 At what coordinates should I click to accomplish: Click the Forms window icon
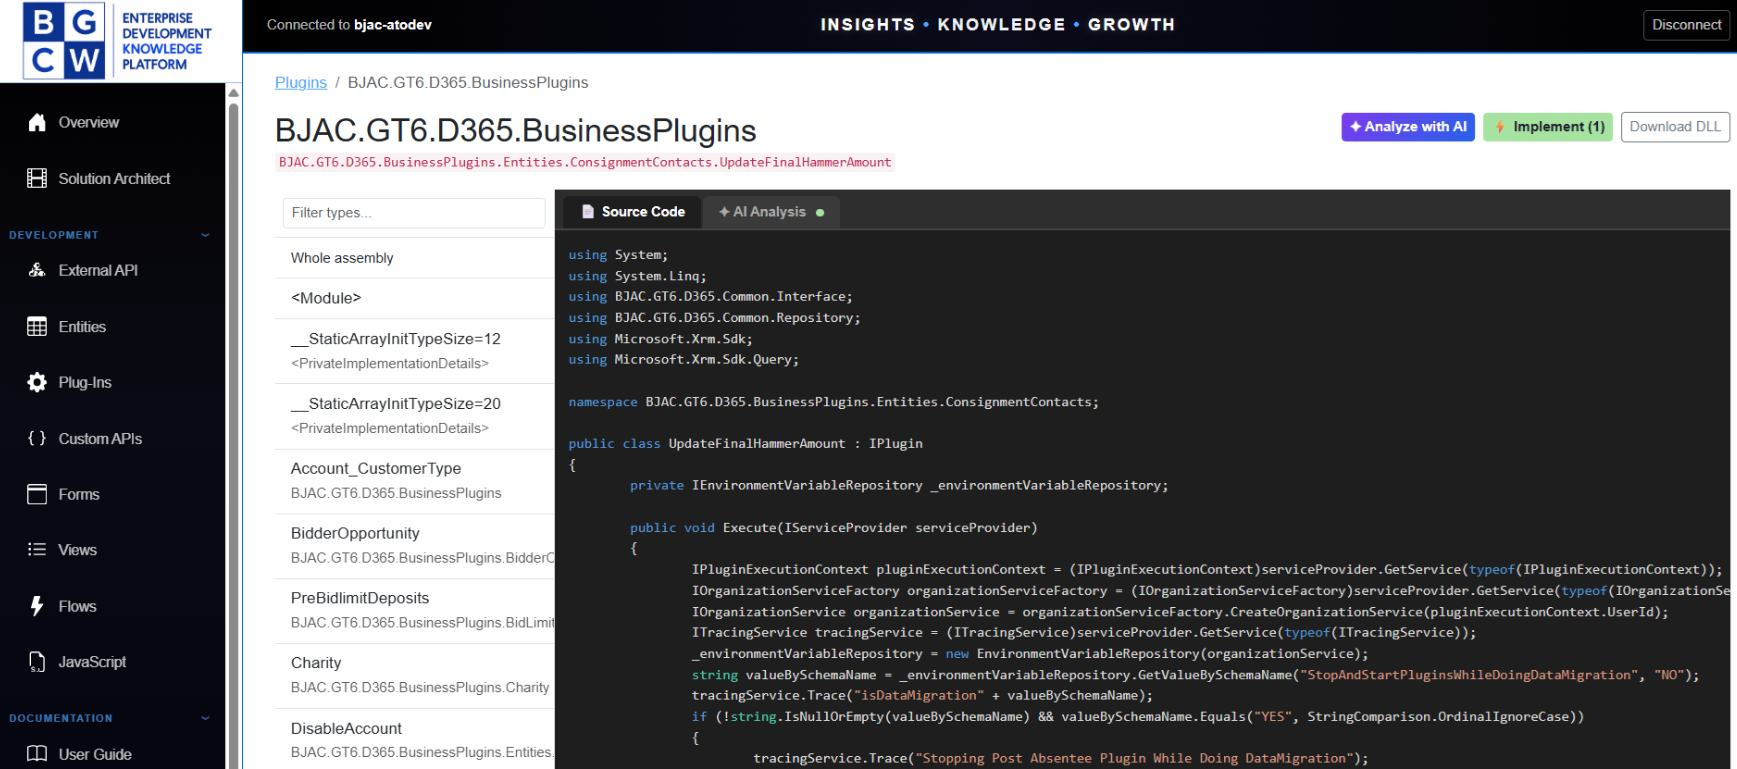(37, 494)
